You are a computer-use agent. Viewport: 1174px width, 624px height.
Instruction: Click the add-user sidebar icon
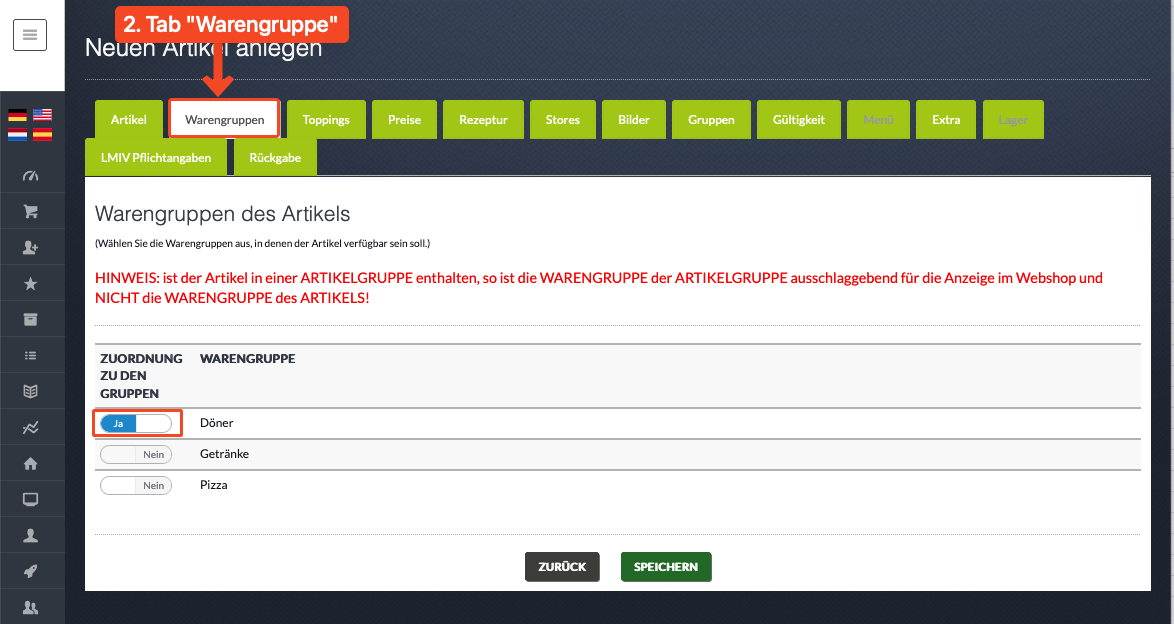pyautogui.click(x=31, y=248)
